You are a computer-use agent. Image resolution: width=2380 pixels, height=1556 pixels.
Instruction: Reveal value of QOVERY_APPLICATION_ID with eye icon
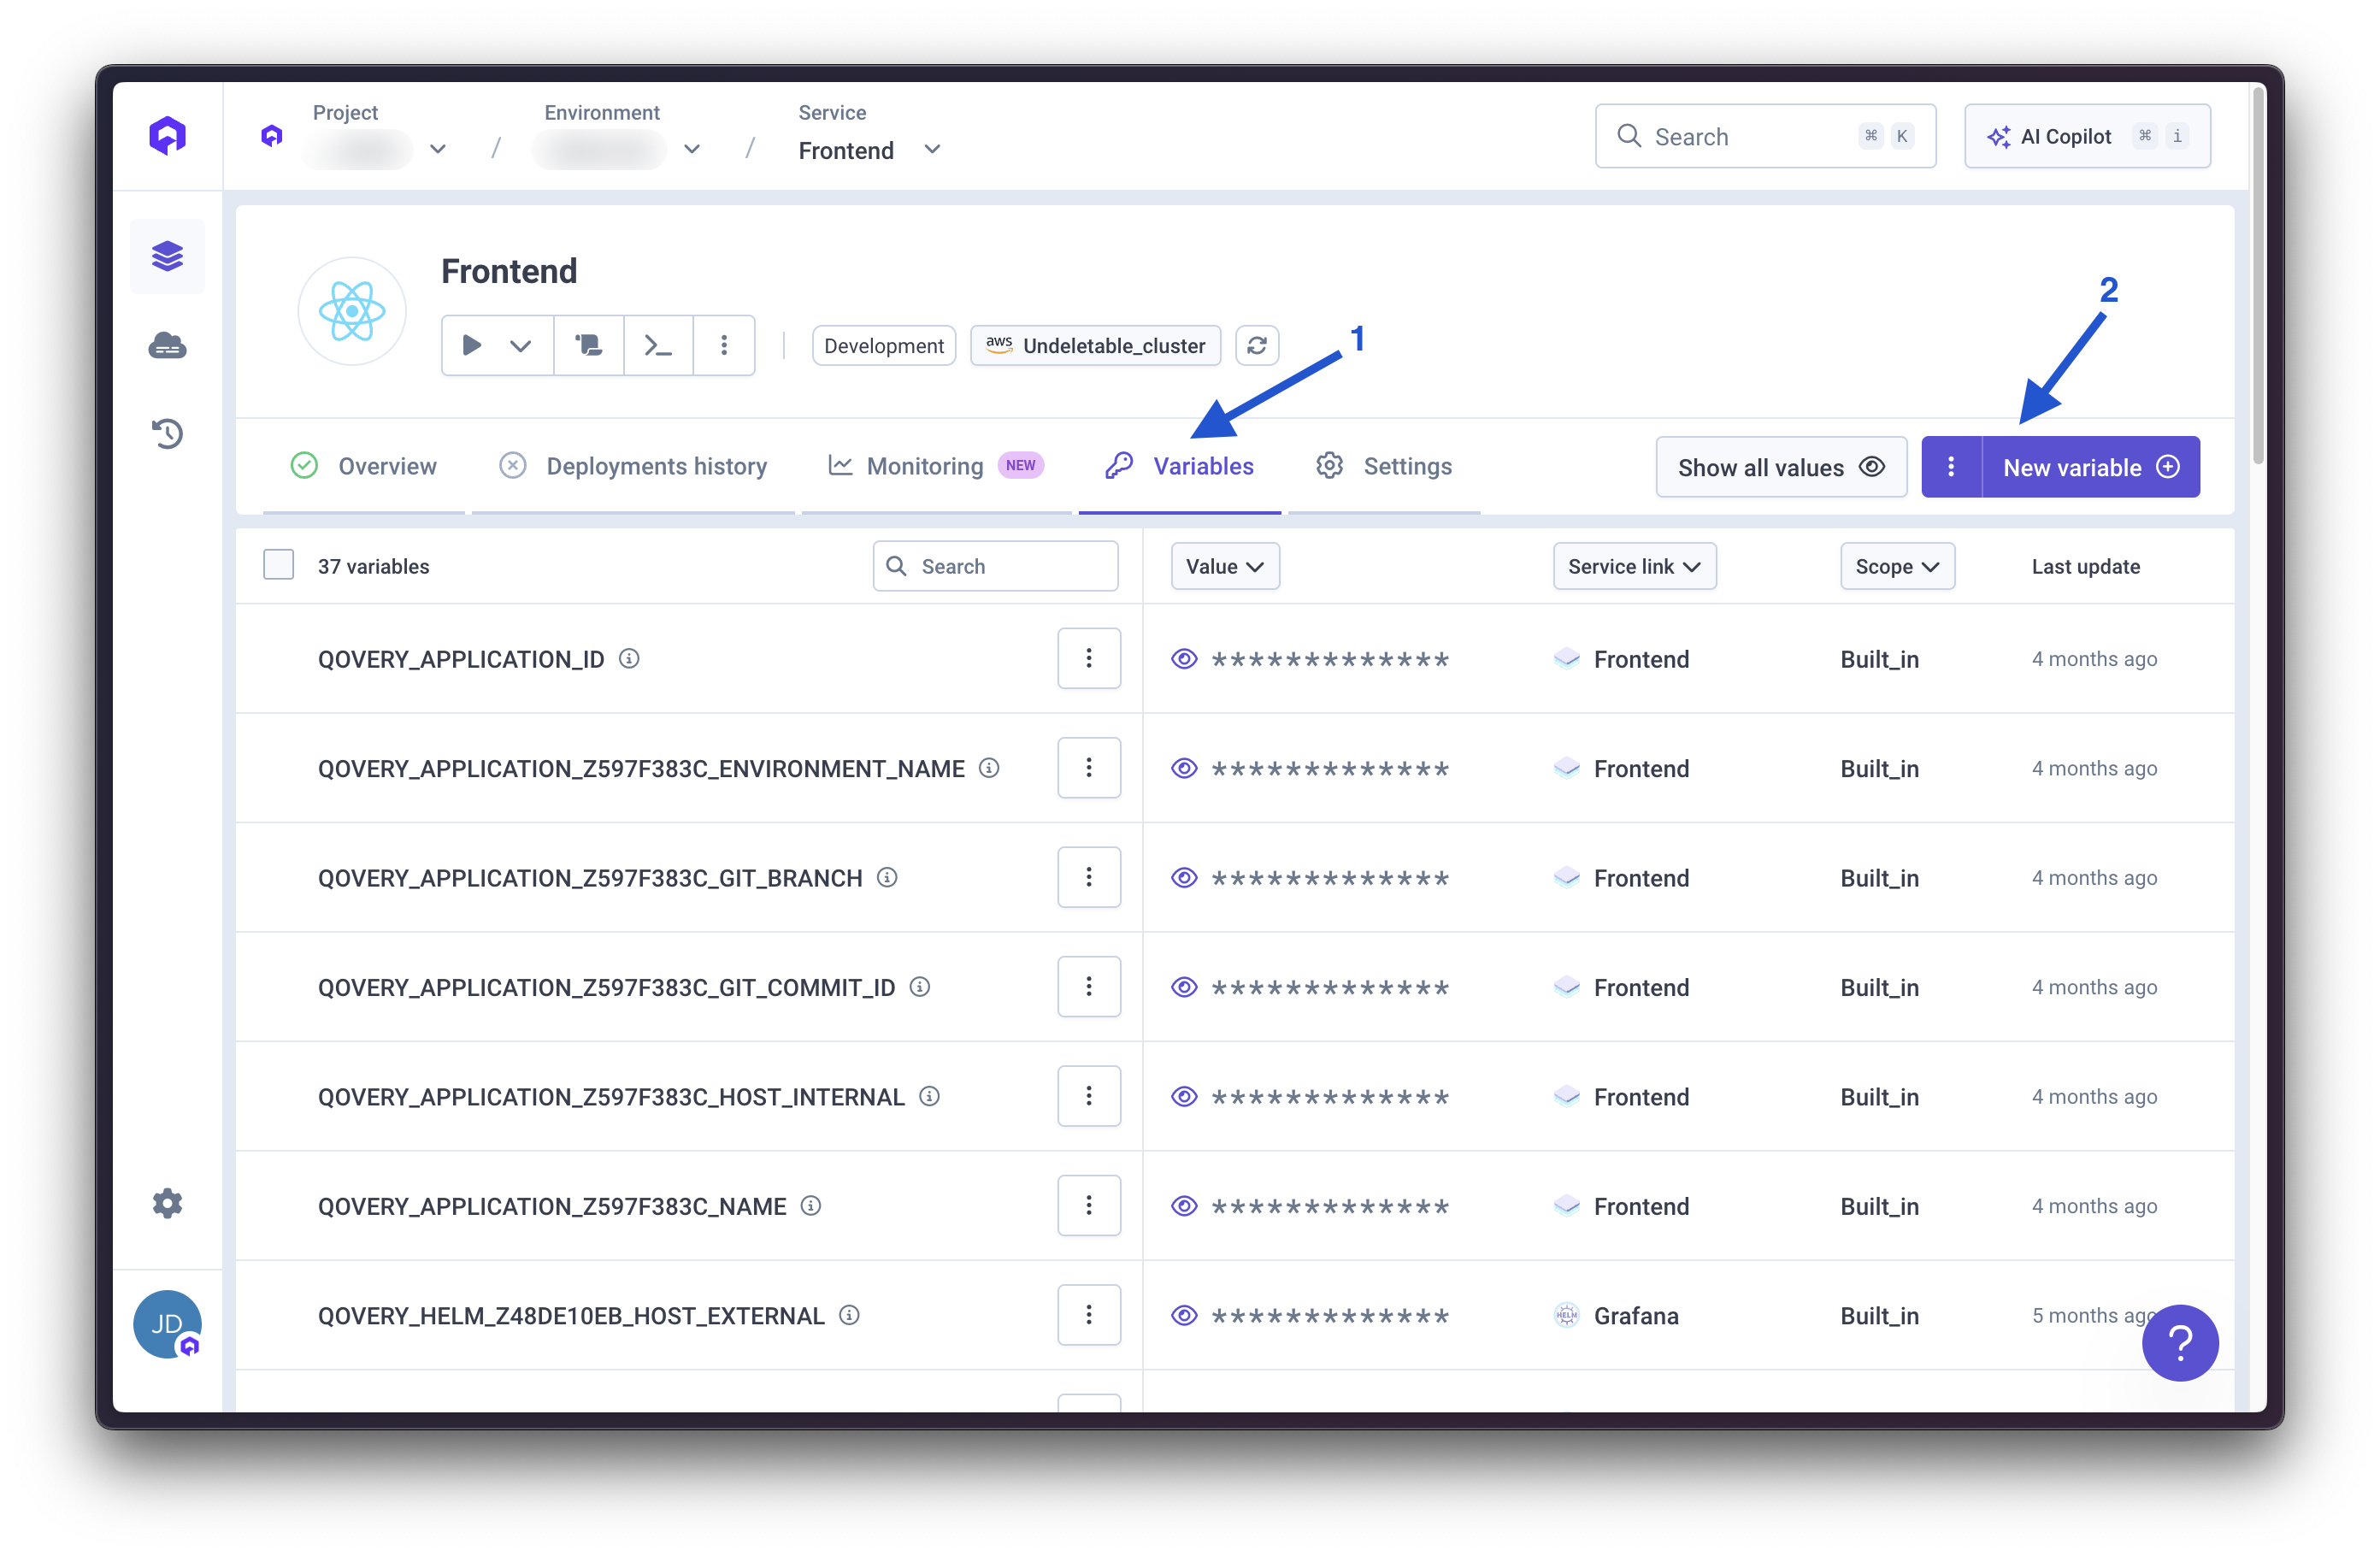click(1184, 659)
